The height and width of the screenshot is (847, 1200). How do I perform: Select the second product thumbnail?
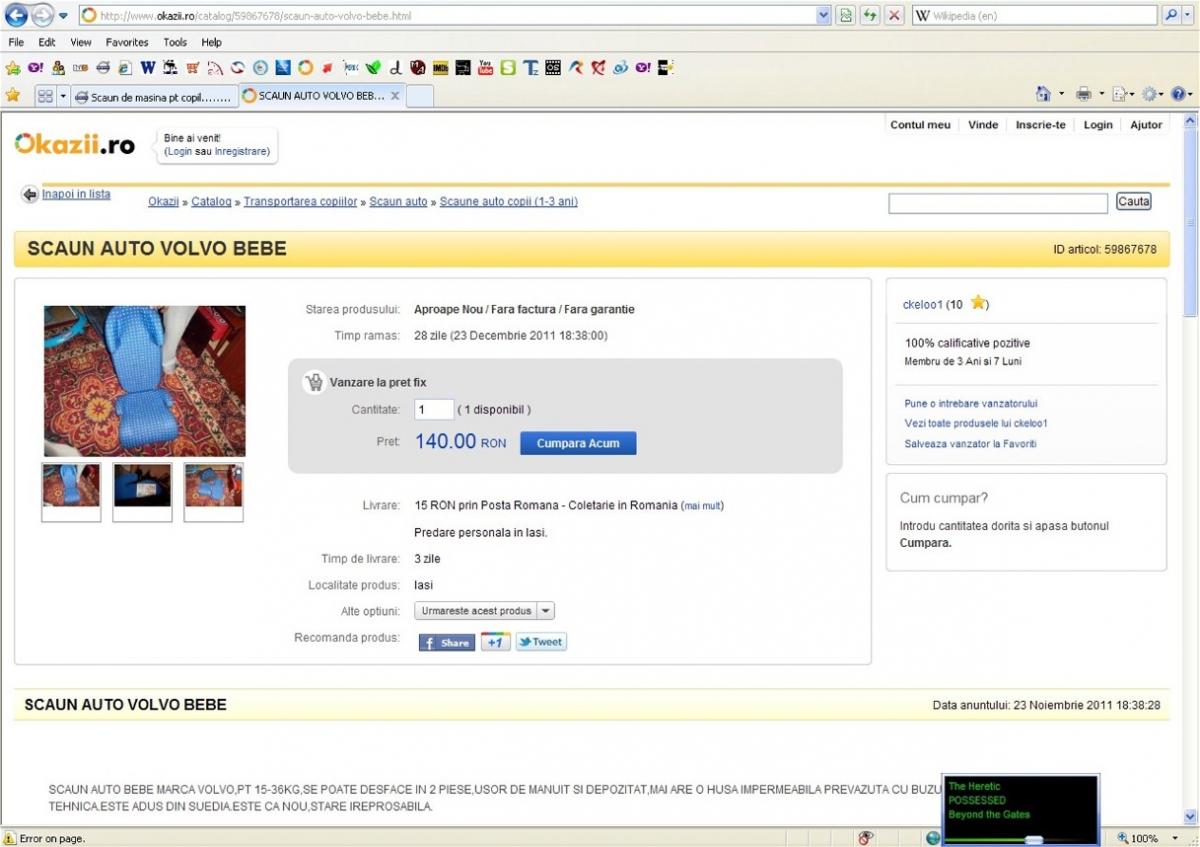(142, 491)
